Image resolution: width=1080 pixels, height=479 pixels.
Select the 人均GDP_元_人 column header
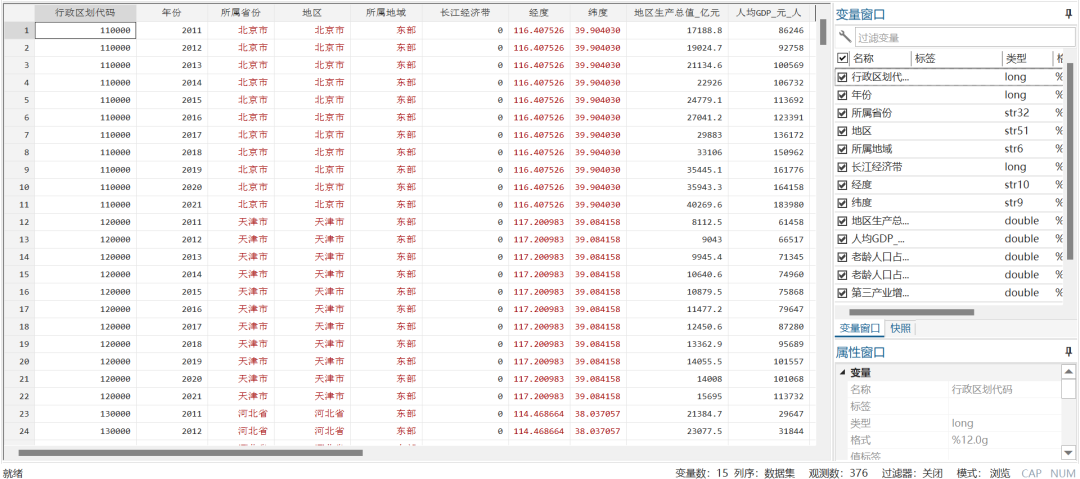769,12
